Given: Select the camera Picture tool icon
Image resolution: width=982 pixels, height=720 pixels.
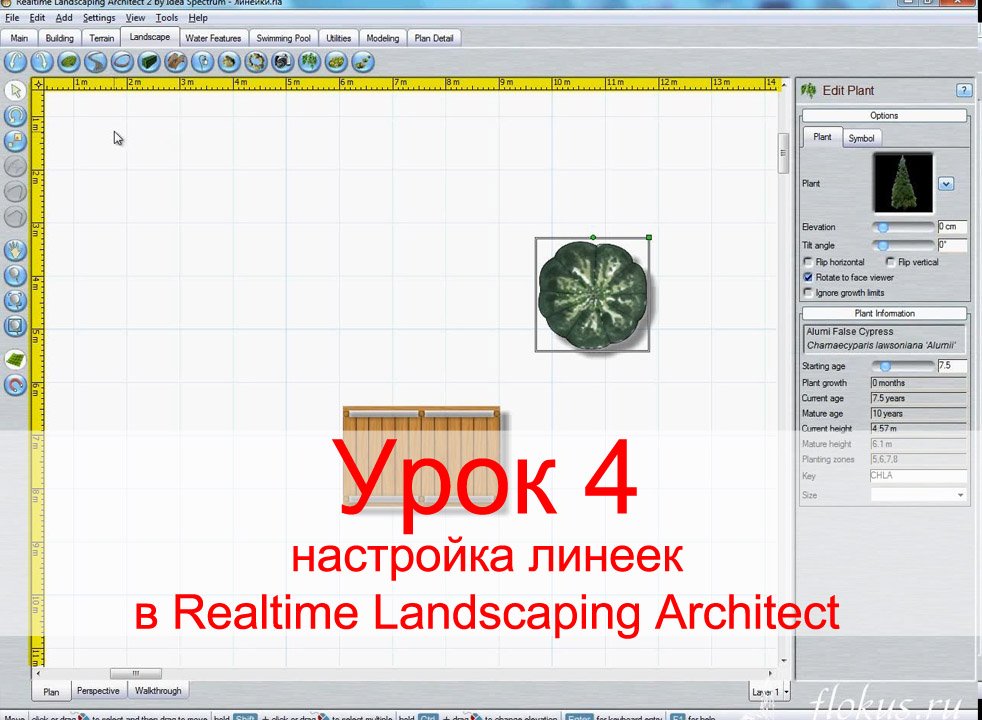Looking at the screenshot, I should coord(282,62).
